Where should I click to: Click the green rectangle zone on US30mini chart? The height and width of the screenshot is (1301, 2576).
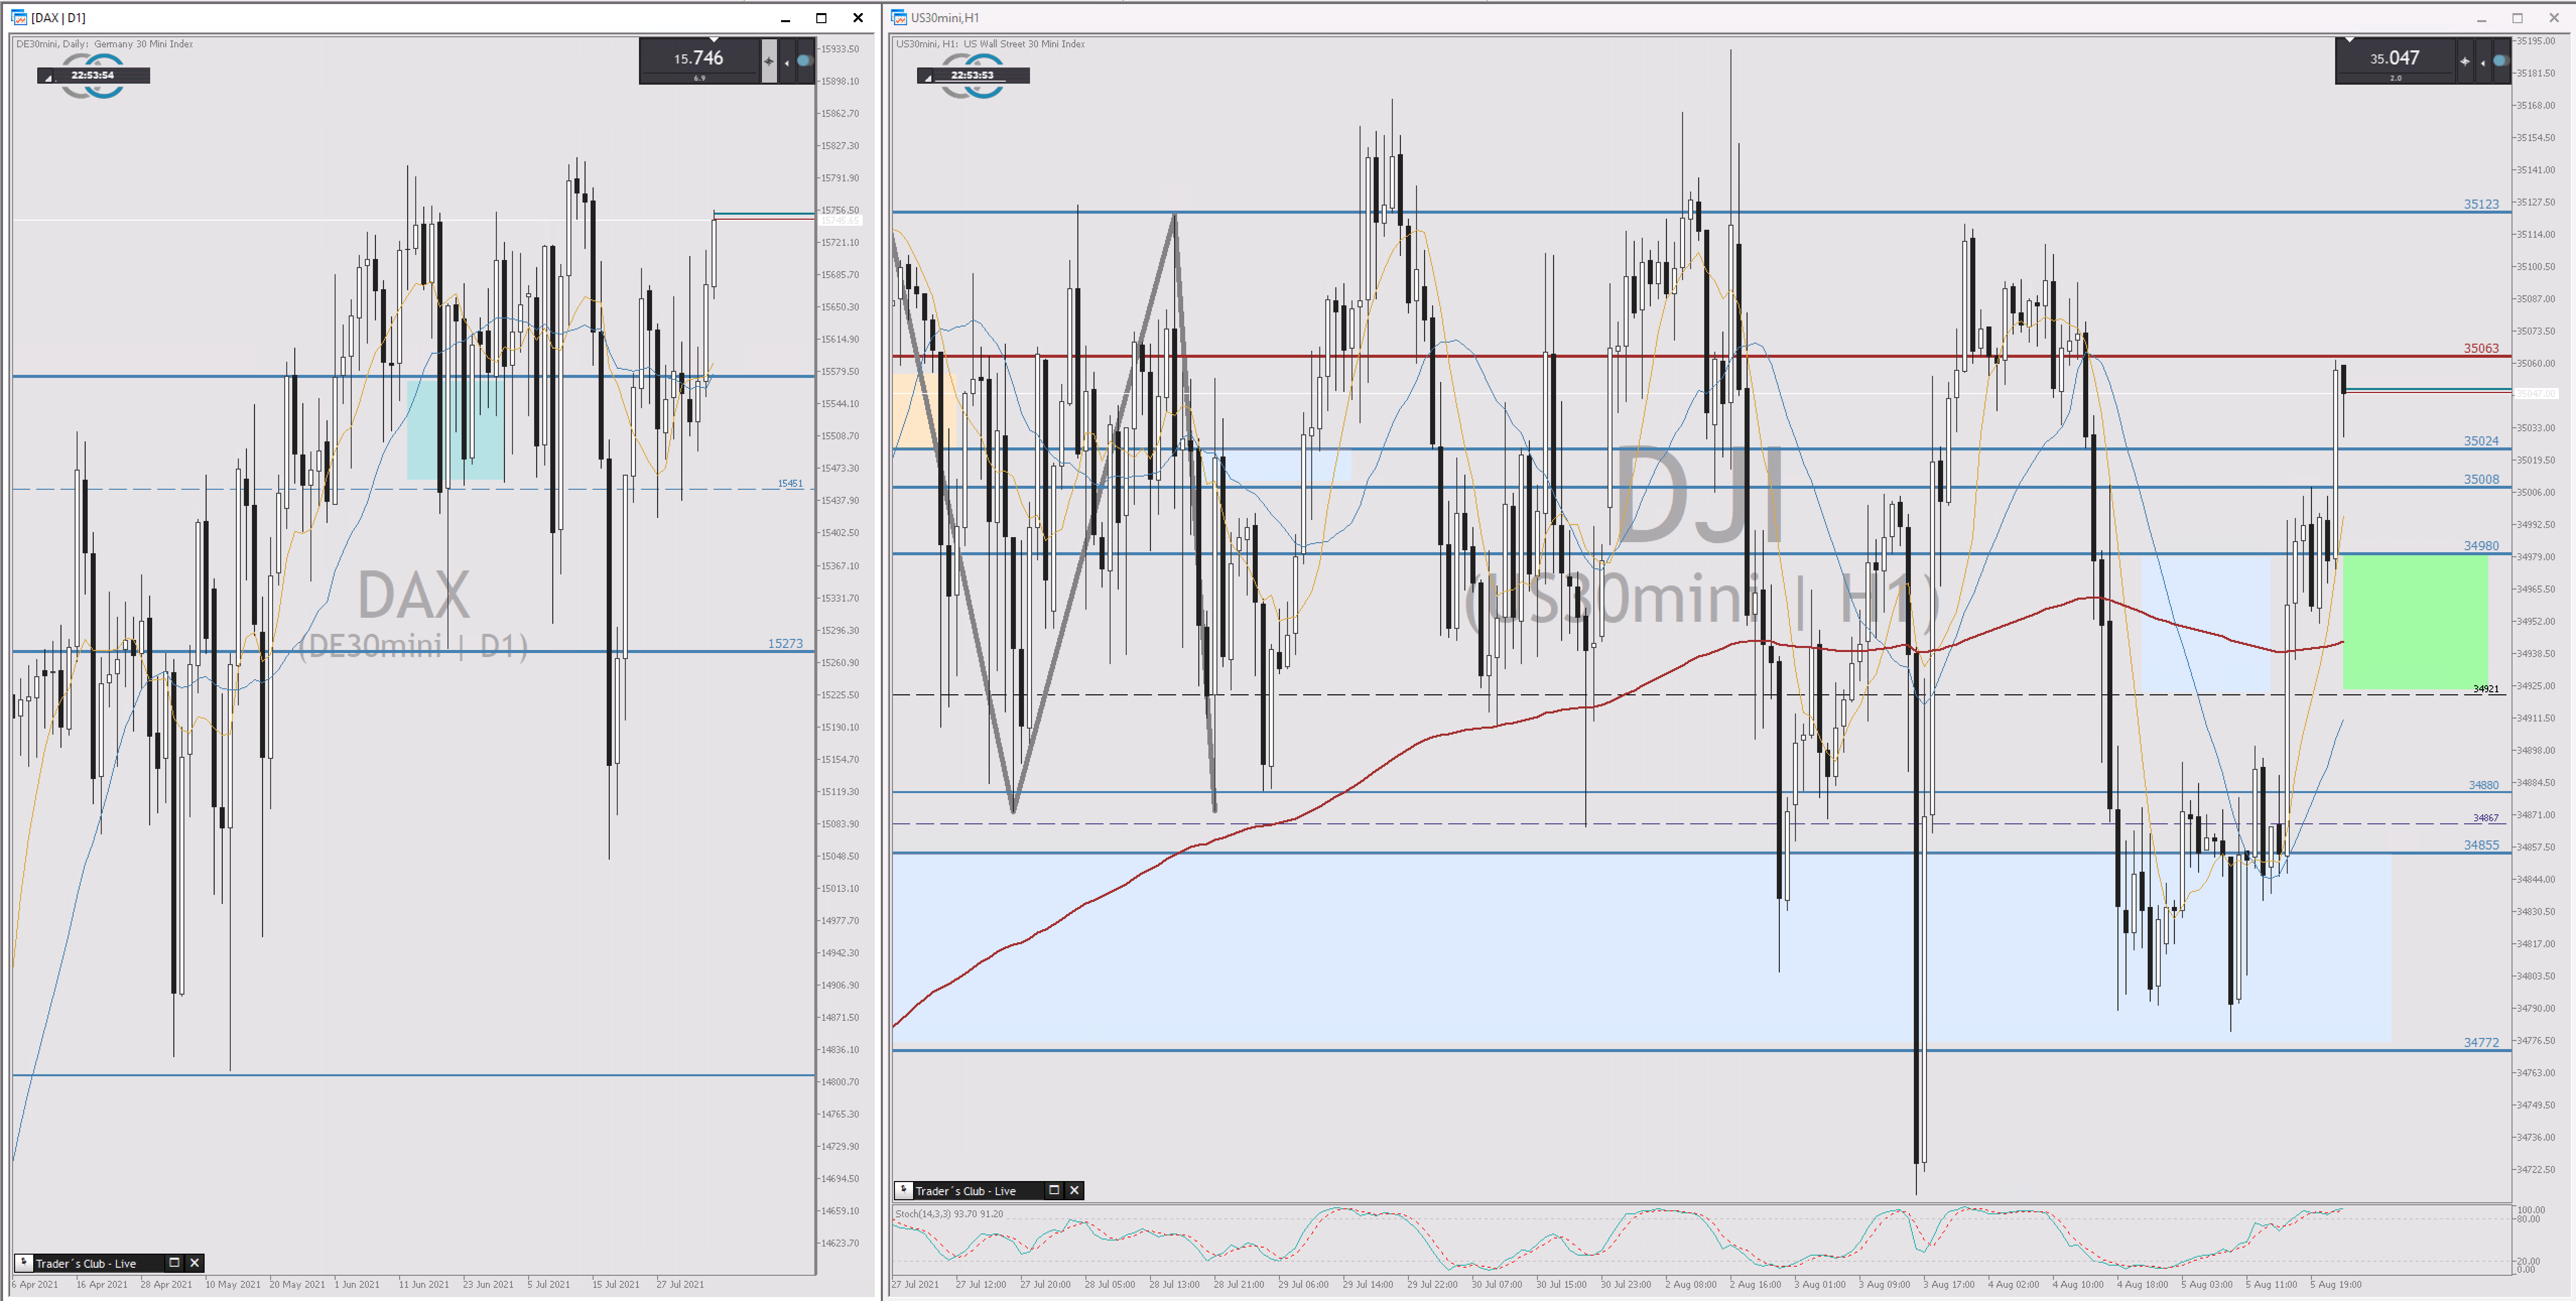[x=2415, y=622]
